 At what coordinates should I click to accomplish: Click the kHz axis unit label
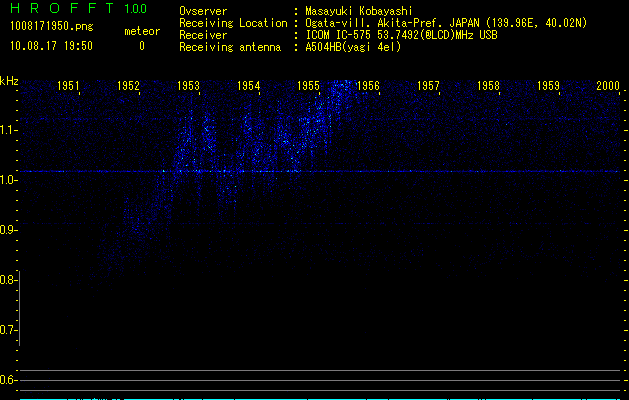click(x=9, y=81)
